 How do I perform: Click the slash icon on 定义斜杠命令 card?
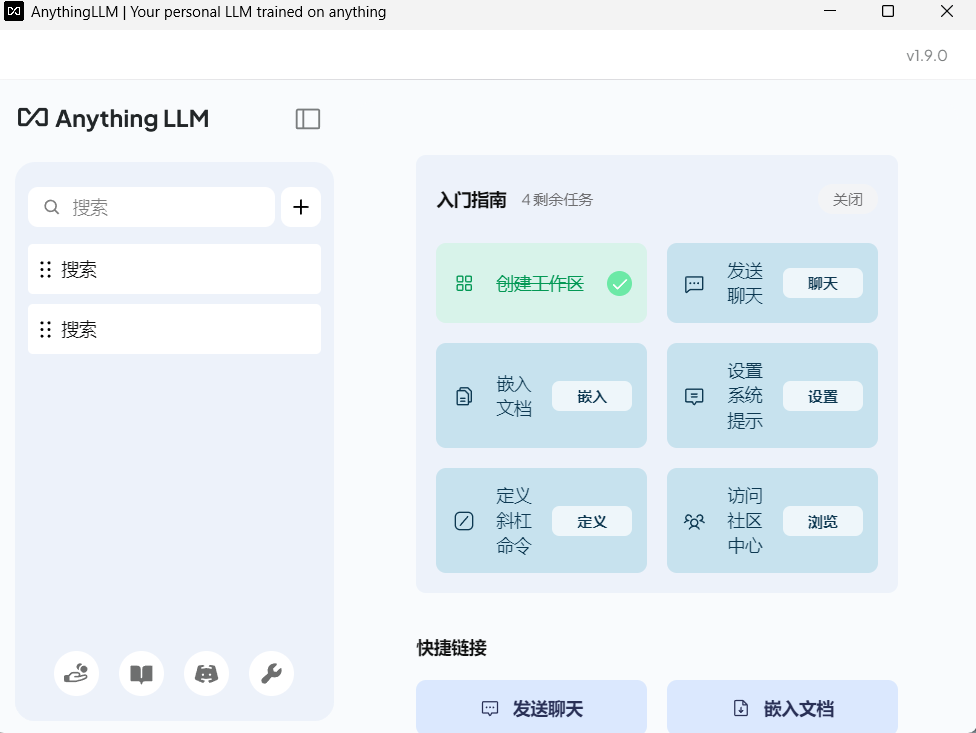coord(463,521)
